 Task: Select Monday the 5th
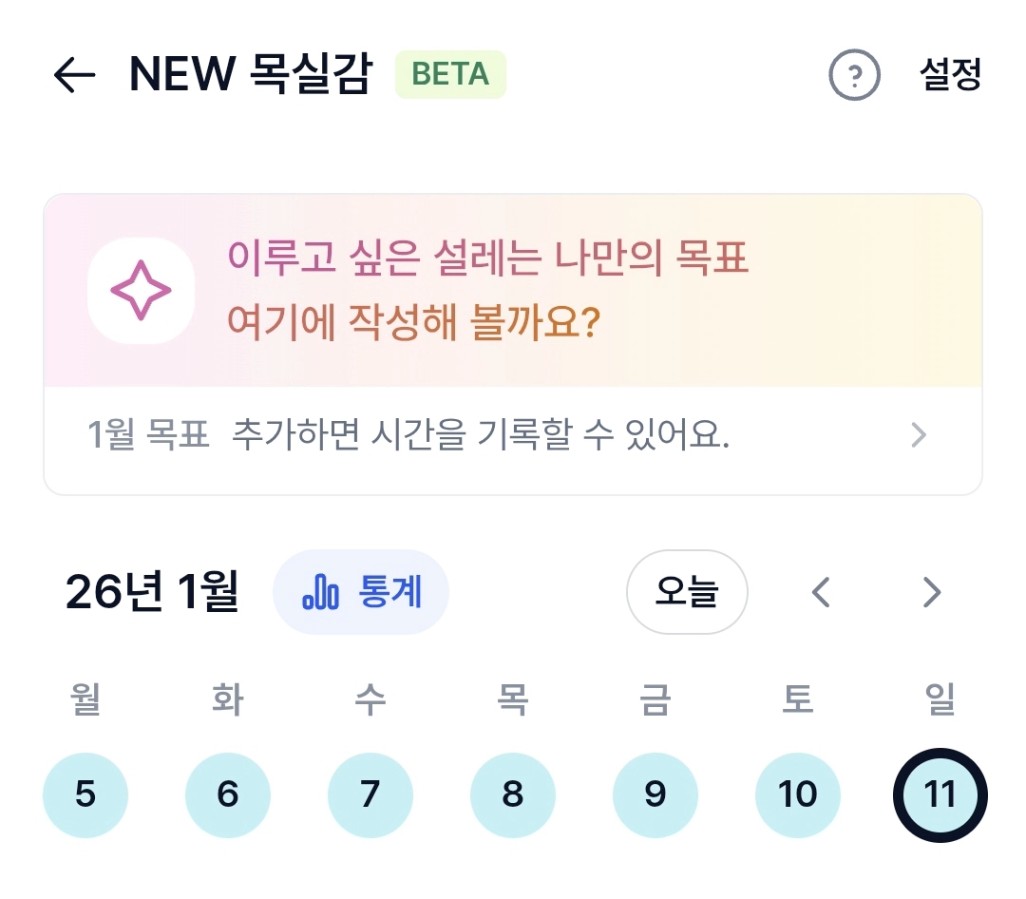pyautogui.click(x=85, y=795)
